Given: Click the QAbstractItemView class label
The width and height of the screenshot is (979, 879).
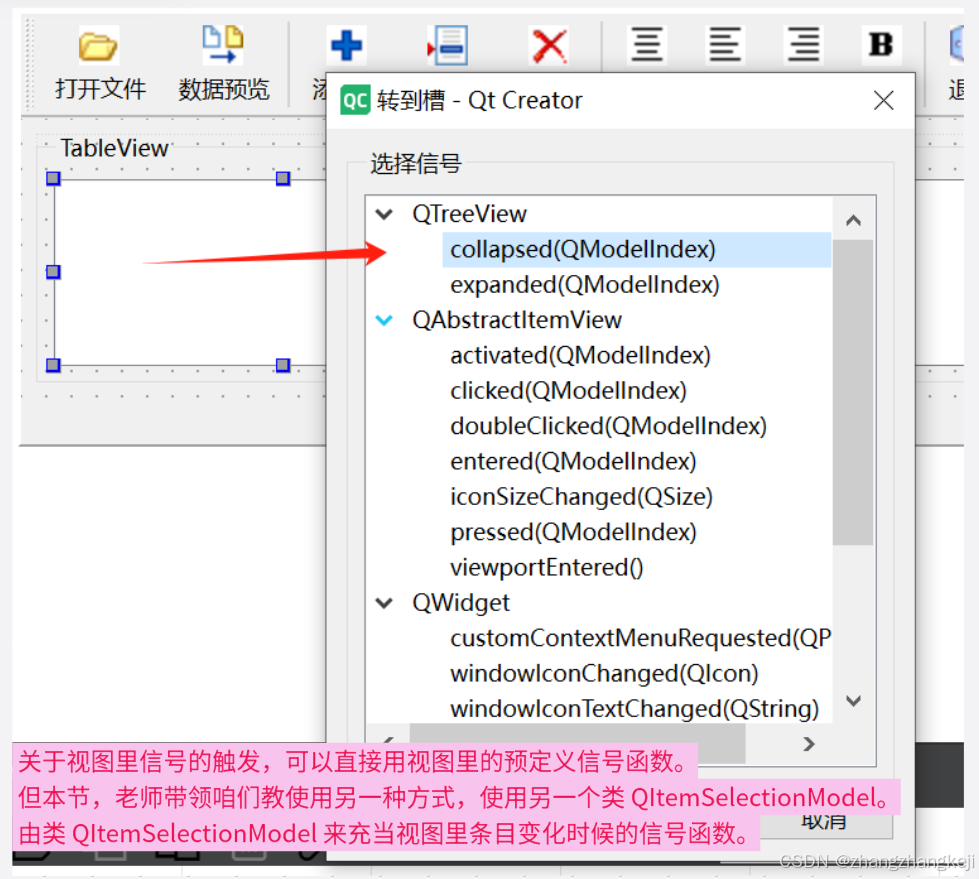Looking at the screenshot, I should (x=517, y=320).
